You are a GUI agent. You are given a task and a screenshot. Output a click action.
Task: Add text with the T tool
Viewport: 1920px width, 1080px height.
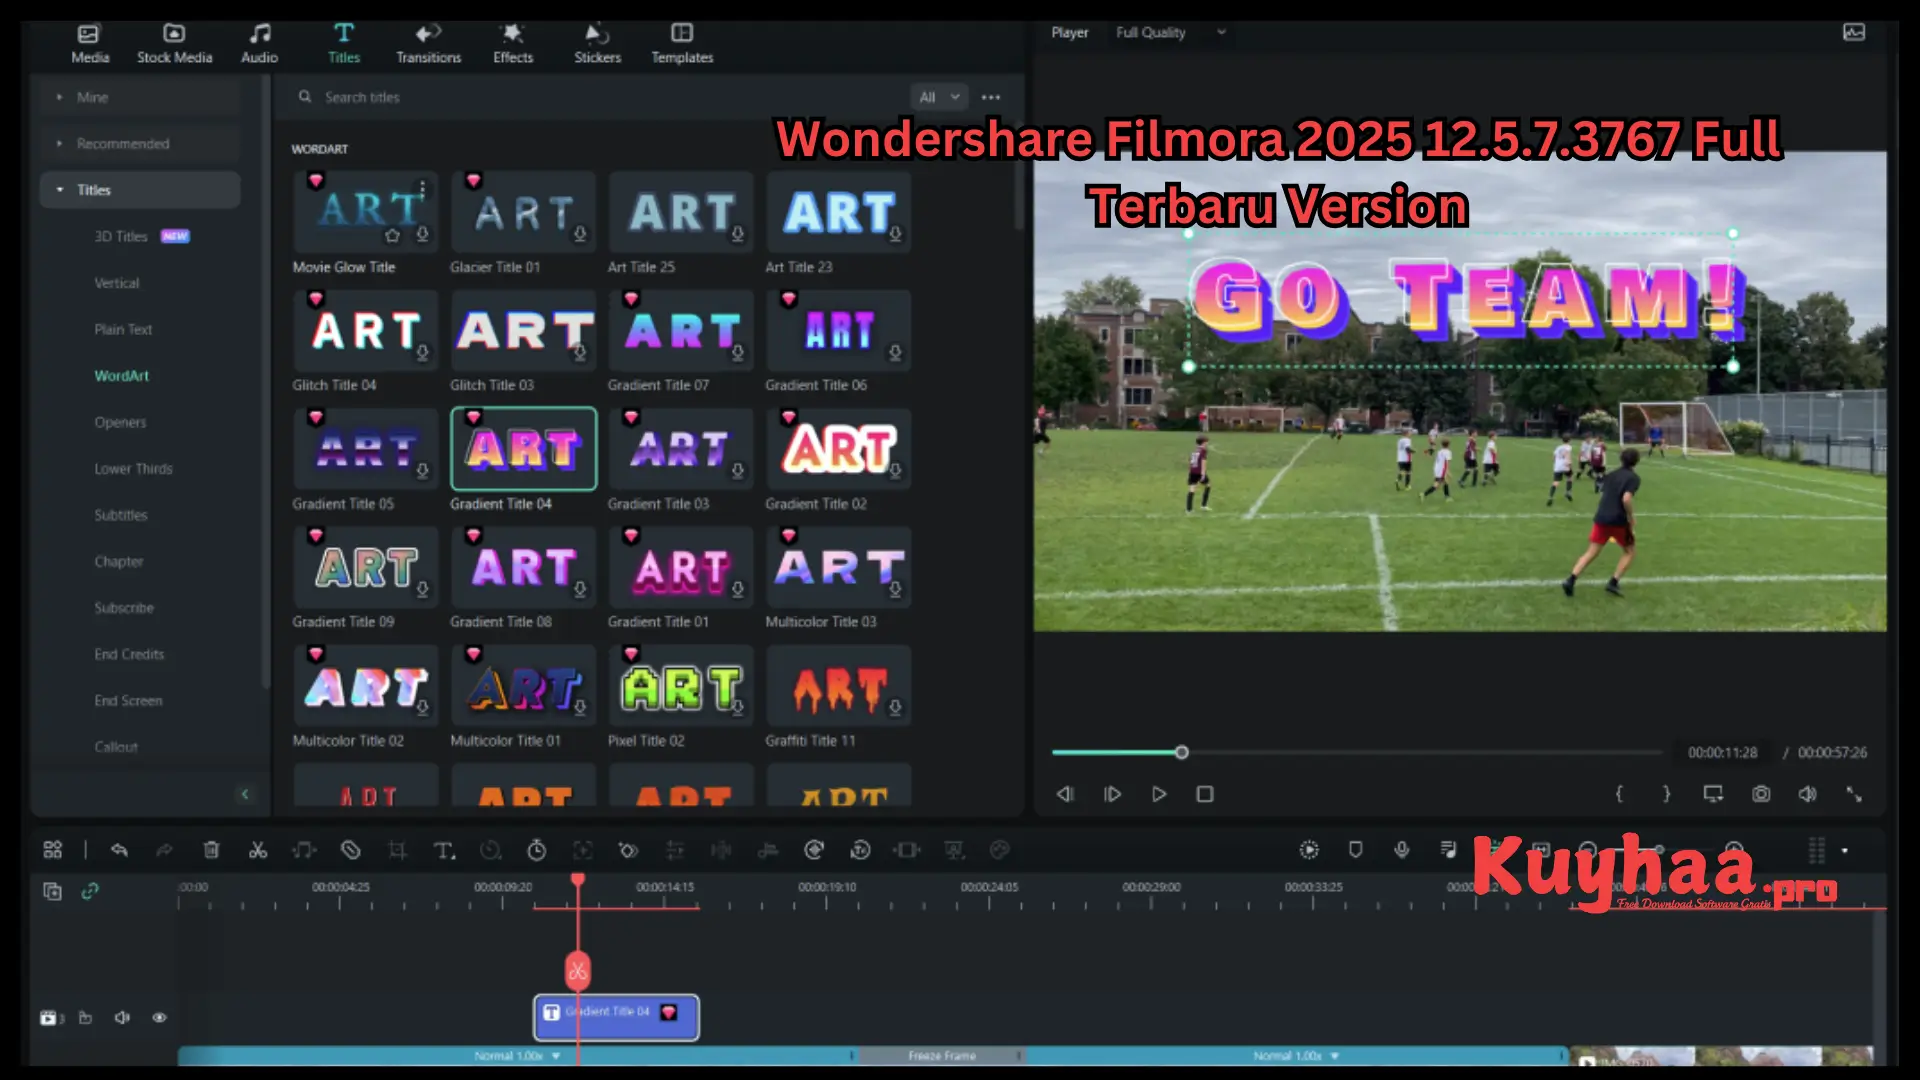coord(444,850)
